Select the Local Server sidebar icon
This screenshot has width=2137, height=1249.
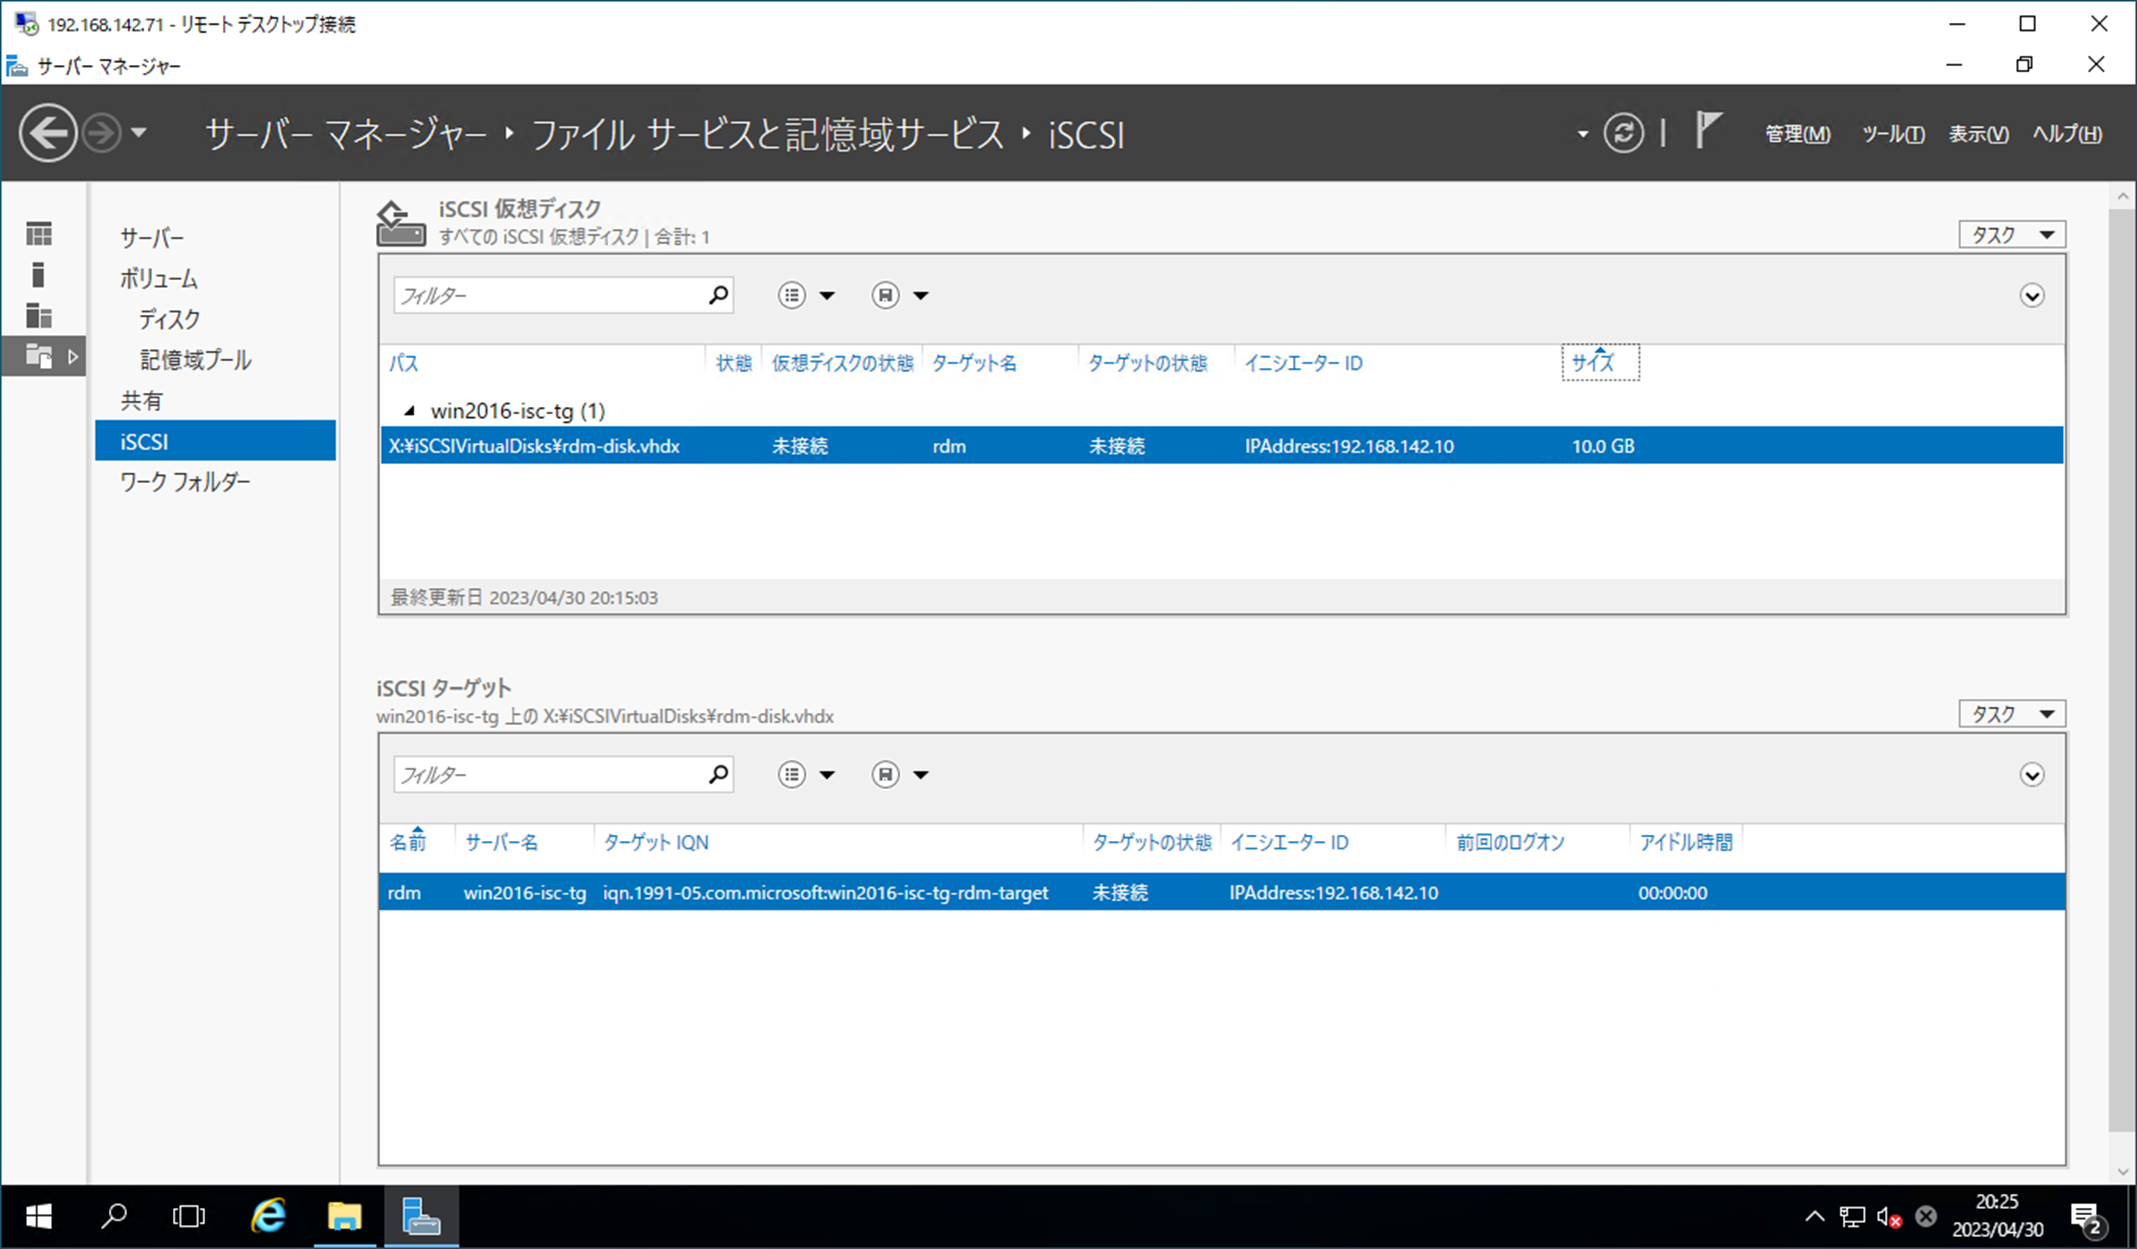point(40,275)
